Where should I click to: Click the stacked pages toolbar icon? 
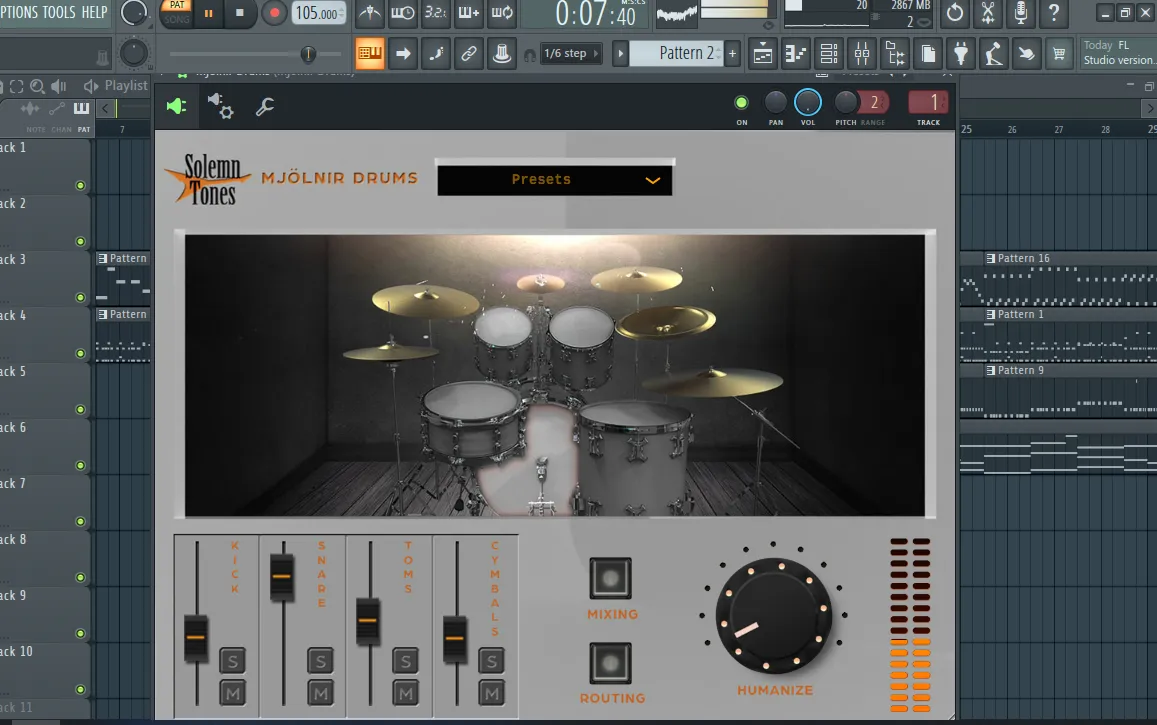click(x=928, y=54)
